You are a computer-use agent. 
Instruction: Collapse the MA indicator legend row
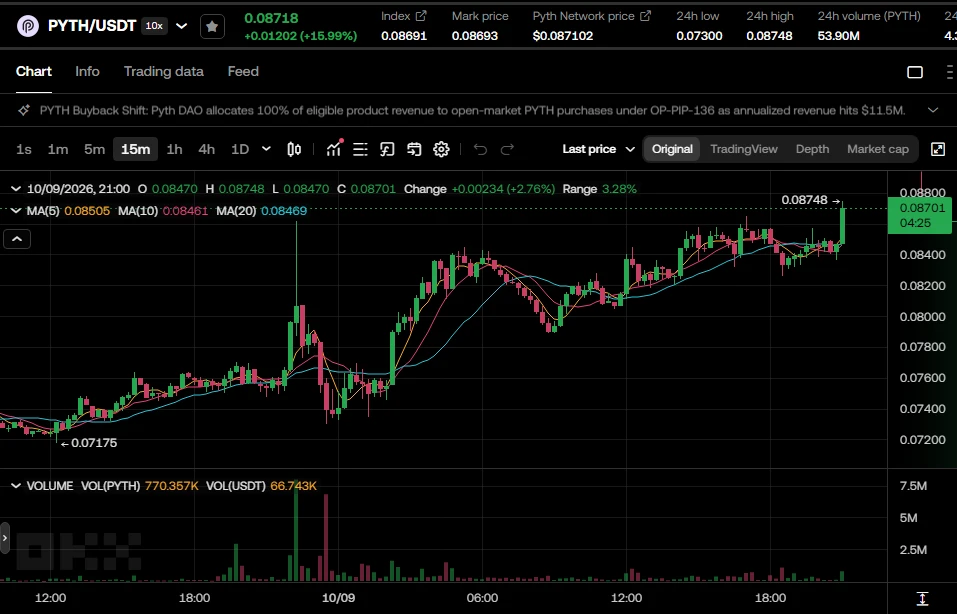(16, 211)
